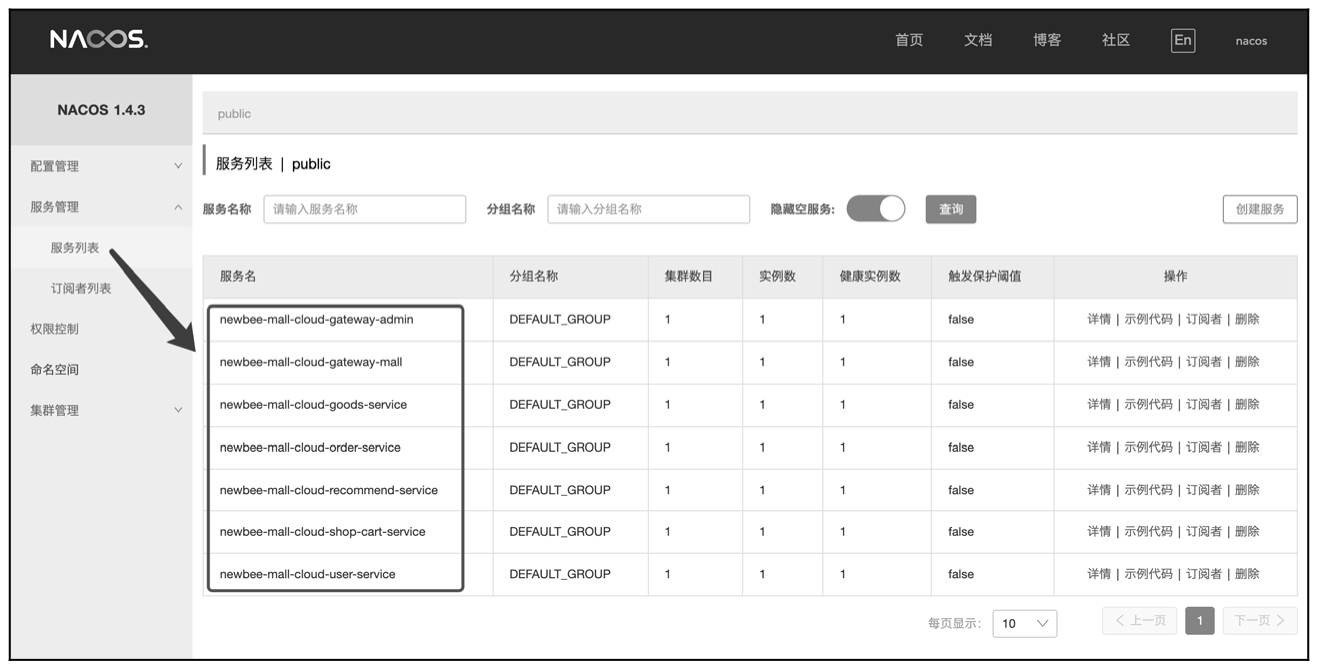Open 订阅者 for newbee-mall-cloud-user-service
The height and width of the screenshot is (669, 1318).
[1204, 574]
